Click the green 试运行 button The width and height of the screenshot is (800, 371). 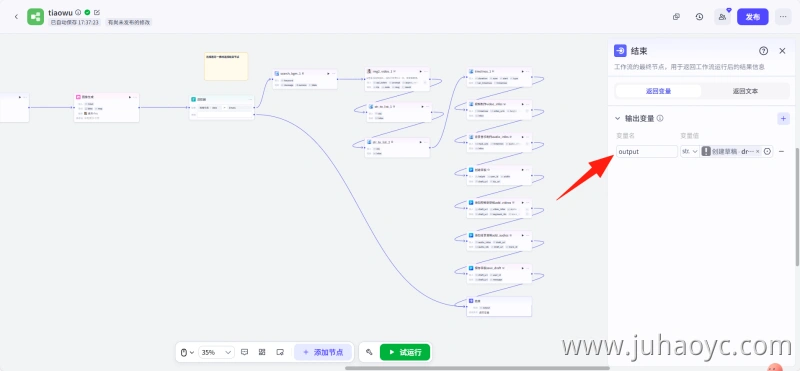(x=405, y=352)
